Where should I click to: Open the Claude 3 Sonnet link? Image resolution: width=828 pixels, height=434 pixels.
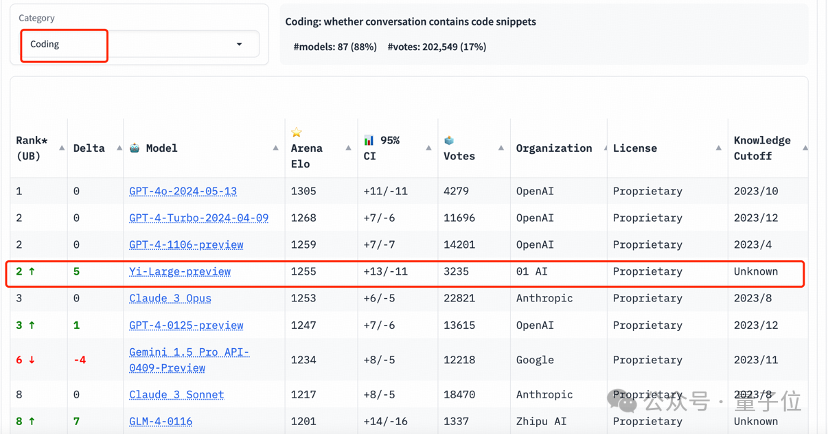[x=176, y=394]
